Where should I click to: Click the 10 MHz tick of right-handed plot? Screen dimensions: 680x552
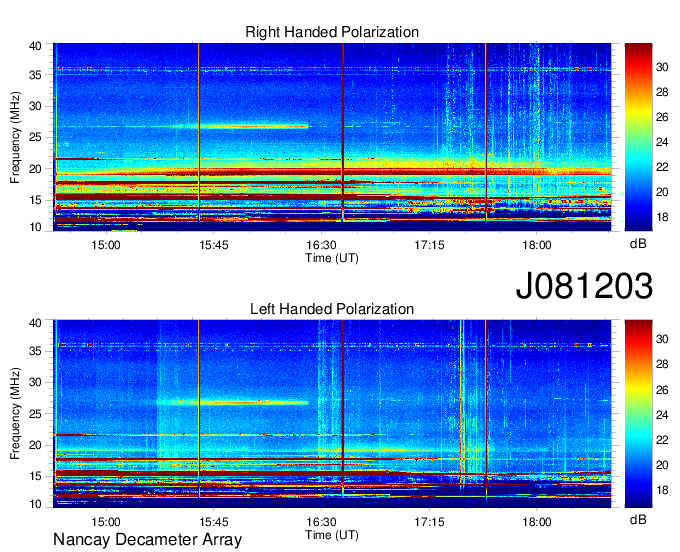click(x=35, y=227)
